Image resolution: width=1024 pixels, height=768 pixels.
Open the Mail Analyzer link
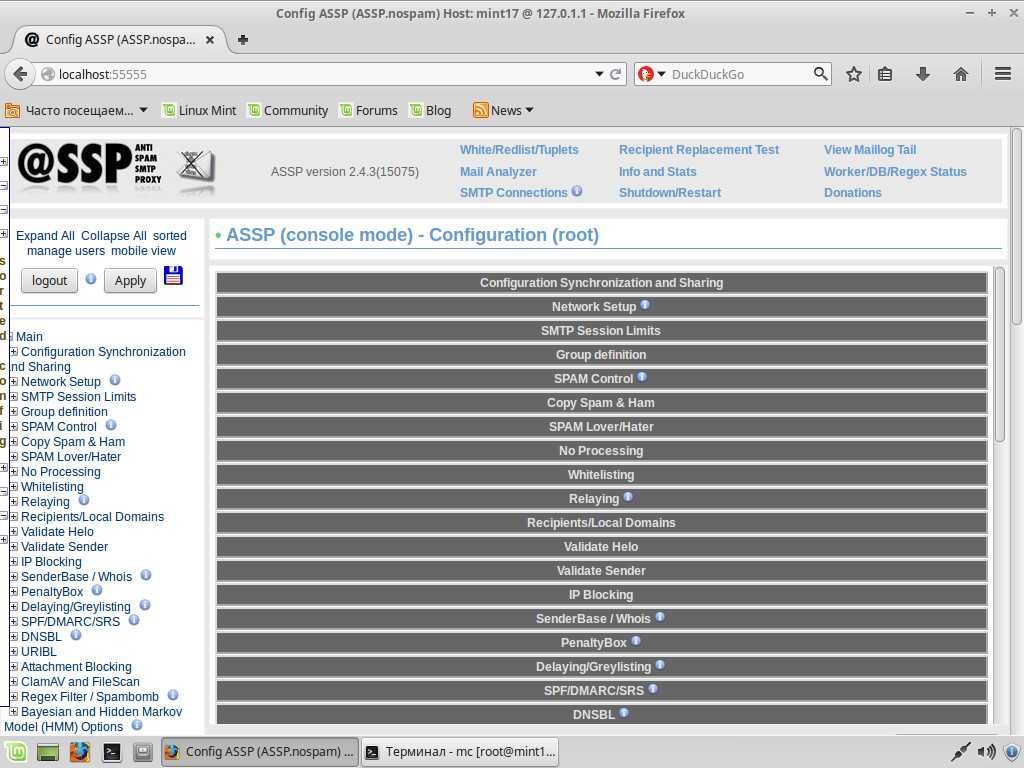pyautogui.click(x=498, y=171)
